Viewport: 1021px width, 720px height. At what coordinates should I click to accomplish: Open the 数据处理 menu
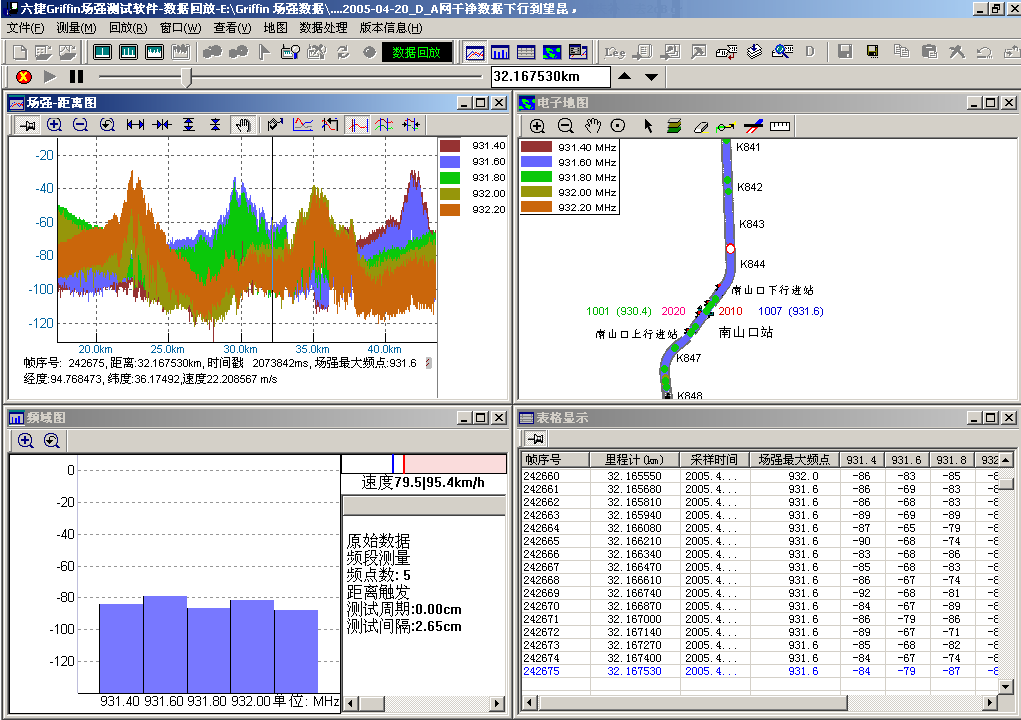(324, 28)
